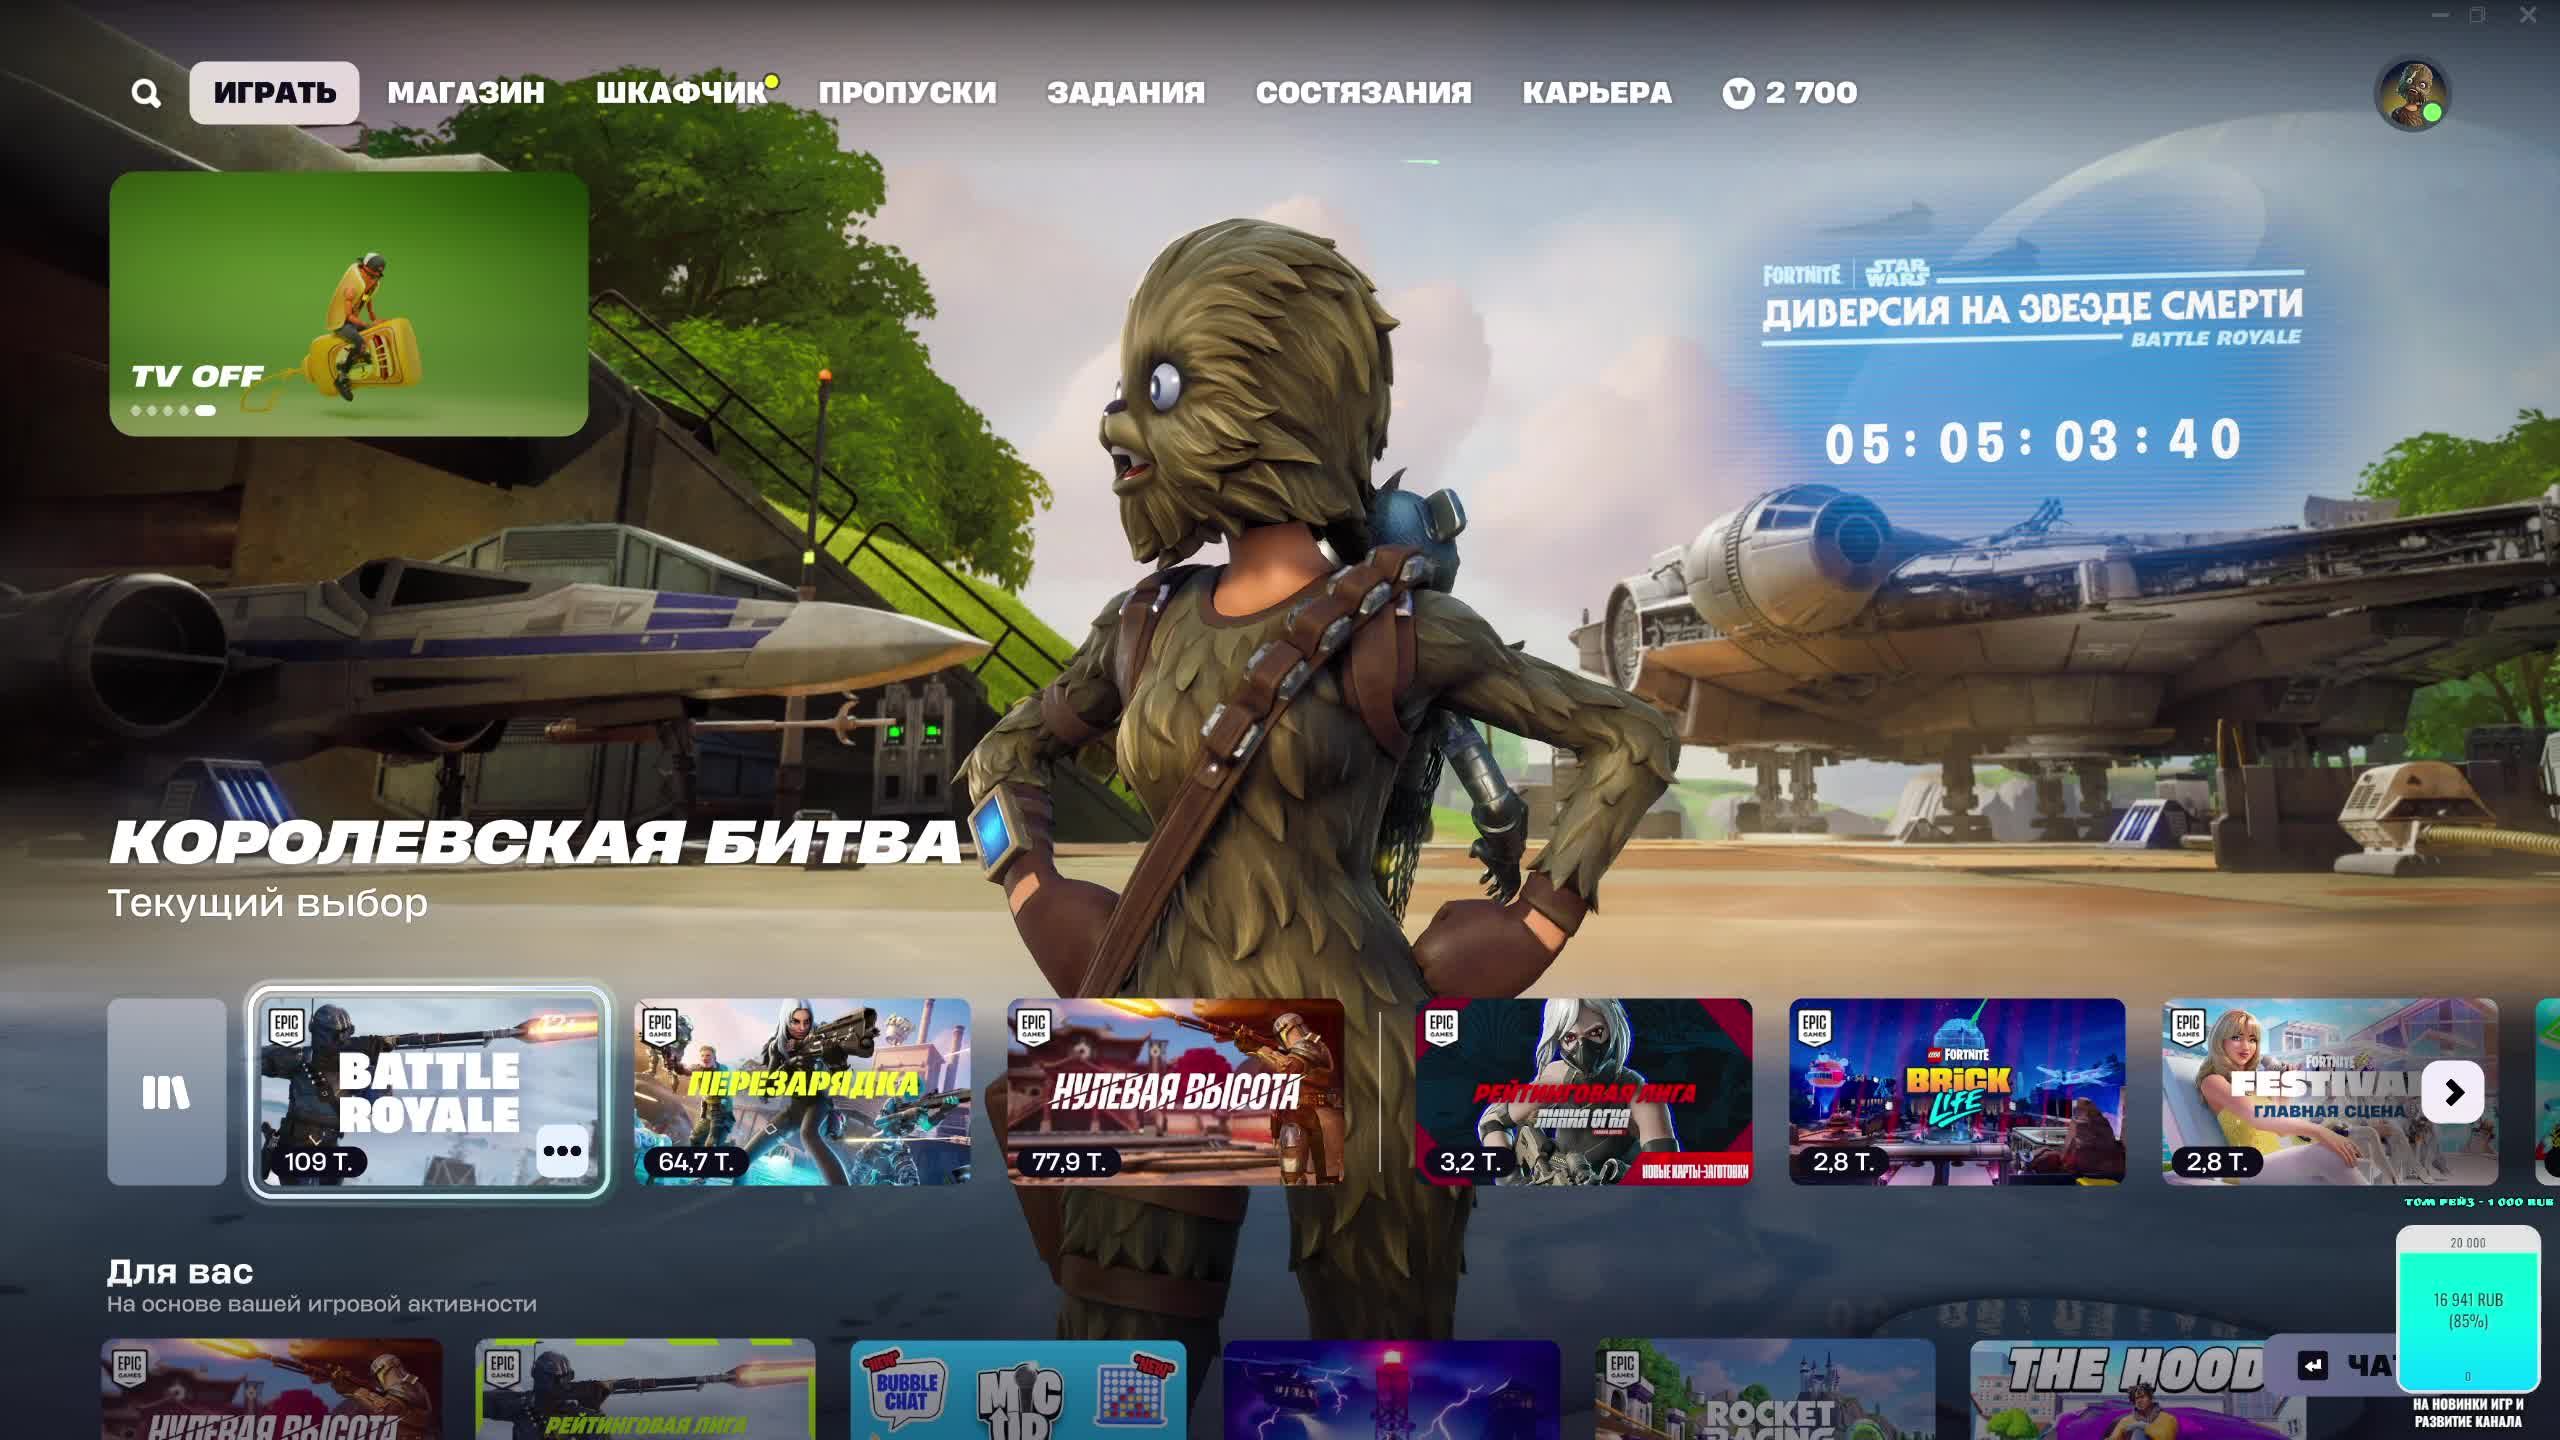2560x1440 pixels.
Task: Click the search magnifier icon
Action: tap(146, 93)
